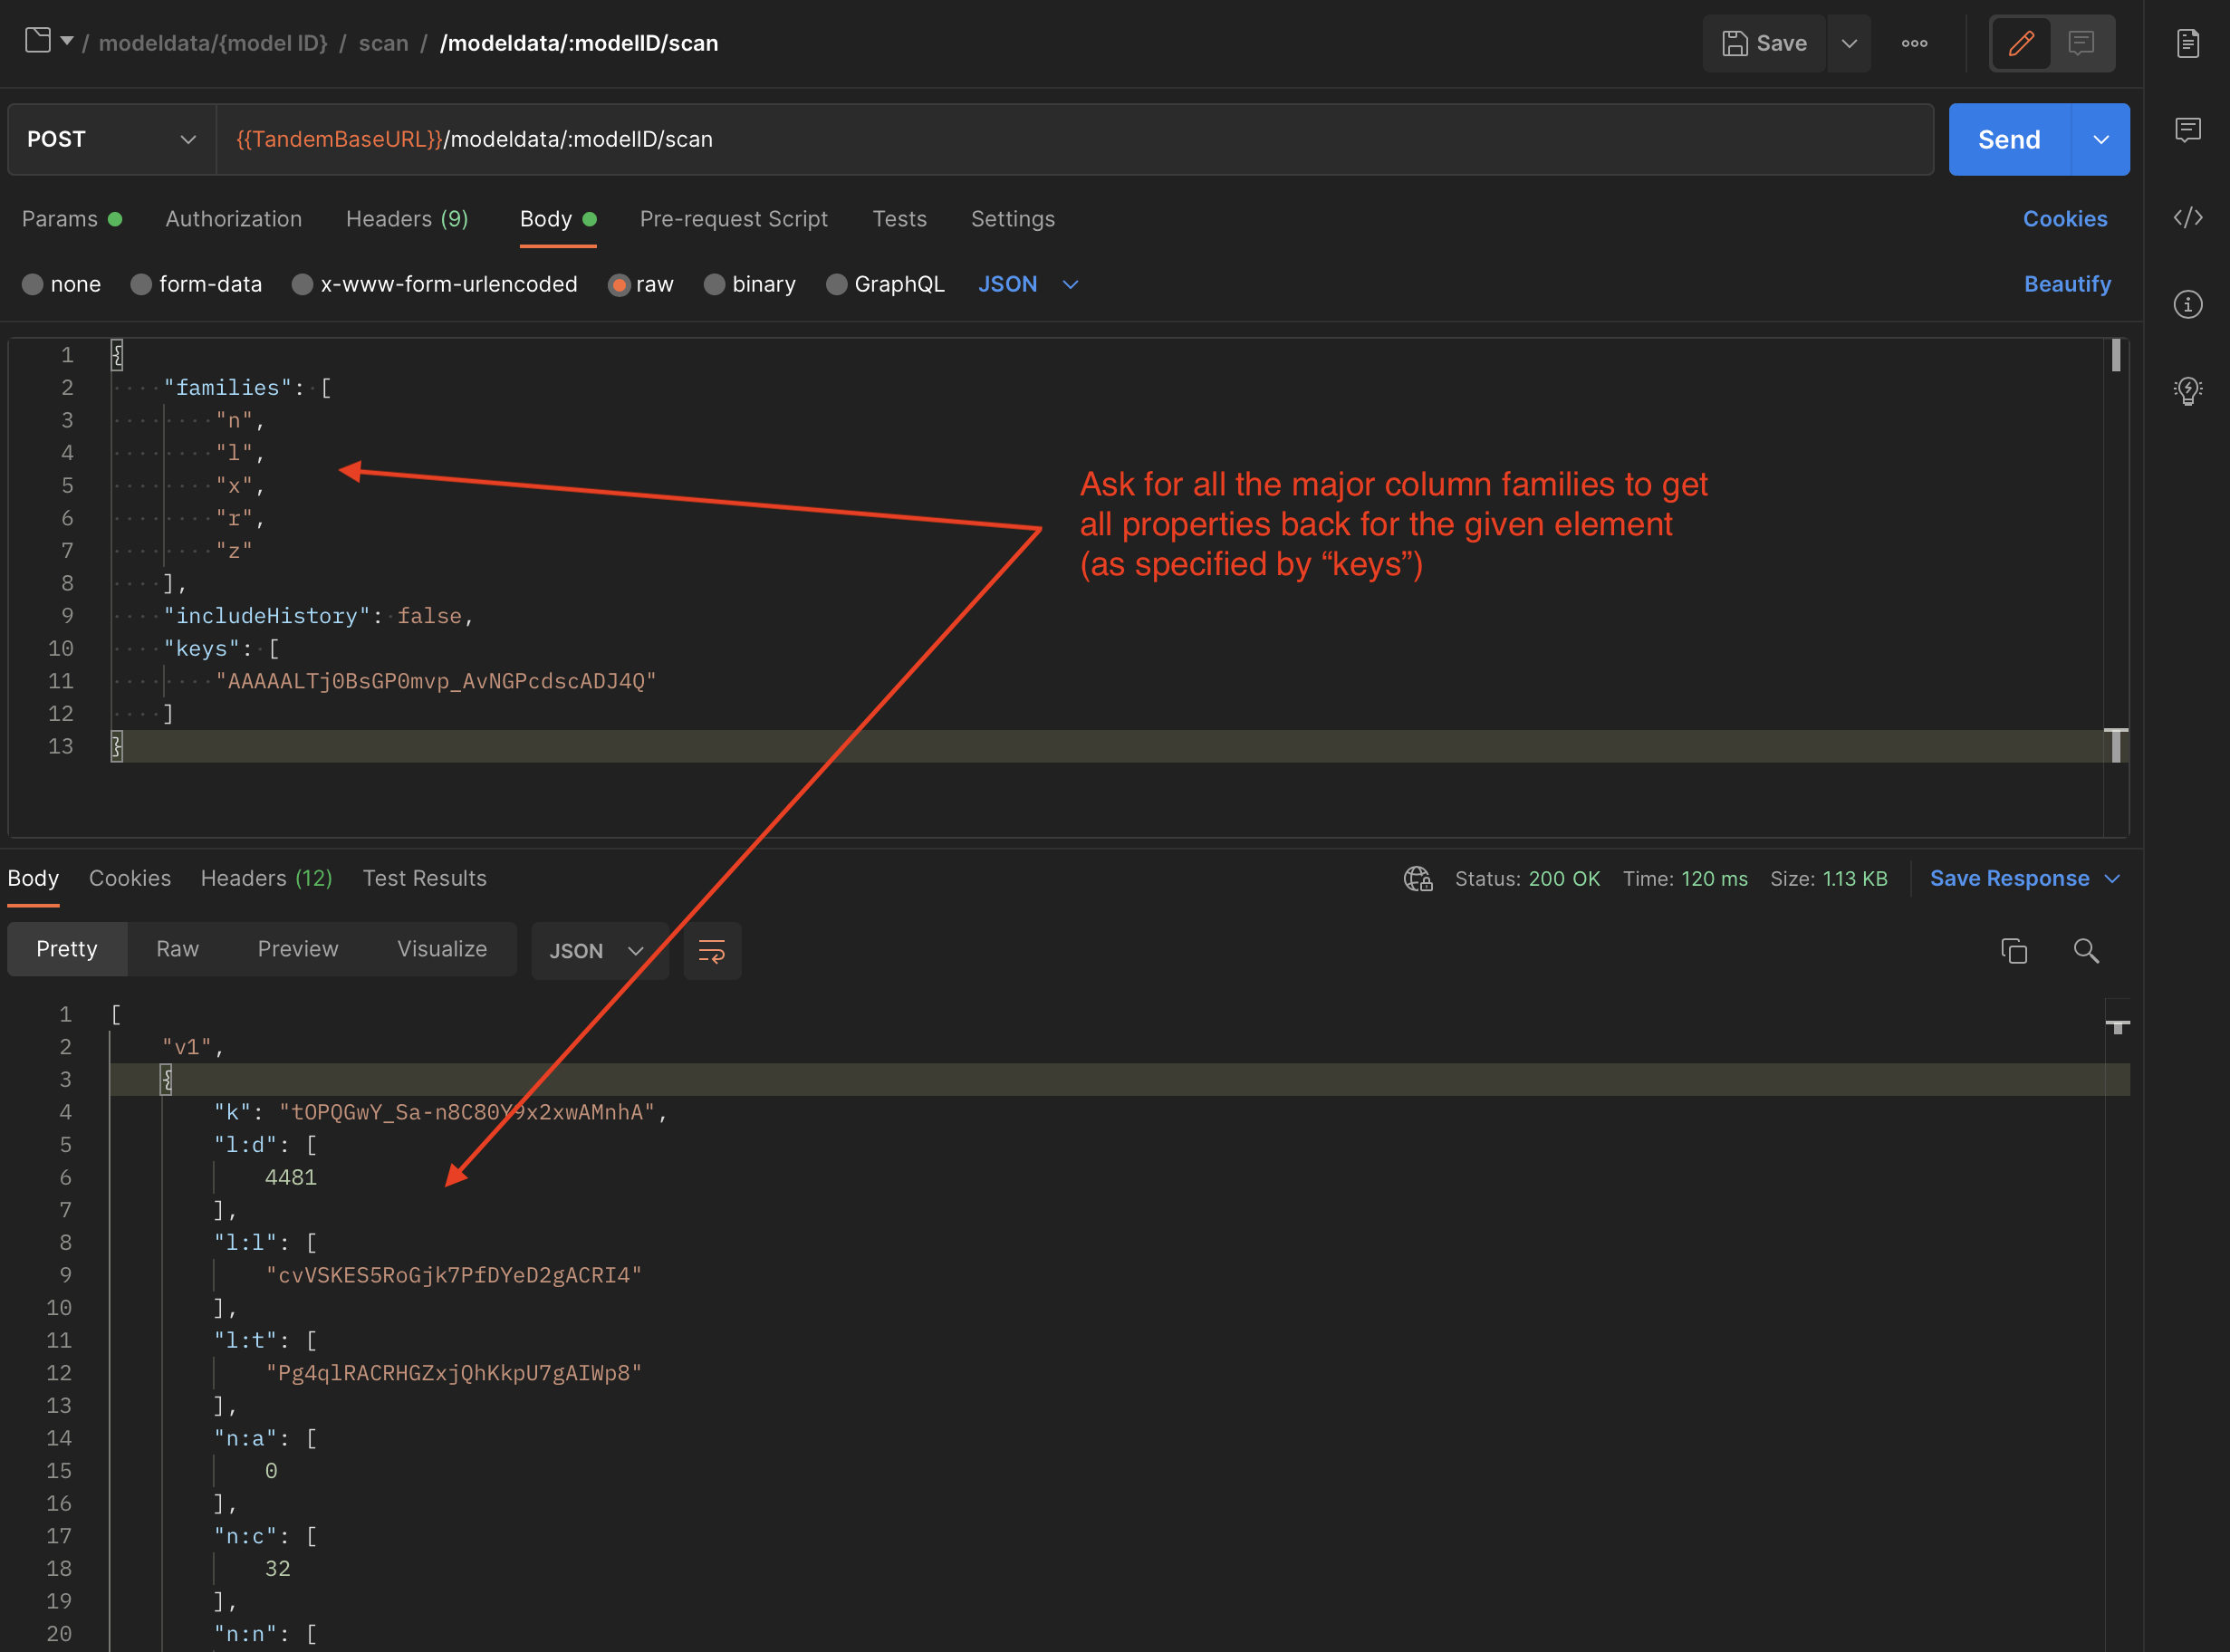Click the request URL input field
Viewport: 2230px width, 1652px height.
1075,139
